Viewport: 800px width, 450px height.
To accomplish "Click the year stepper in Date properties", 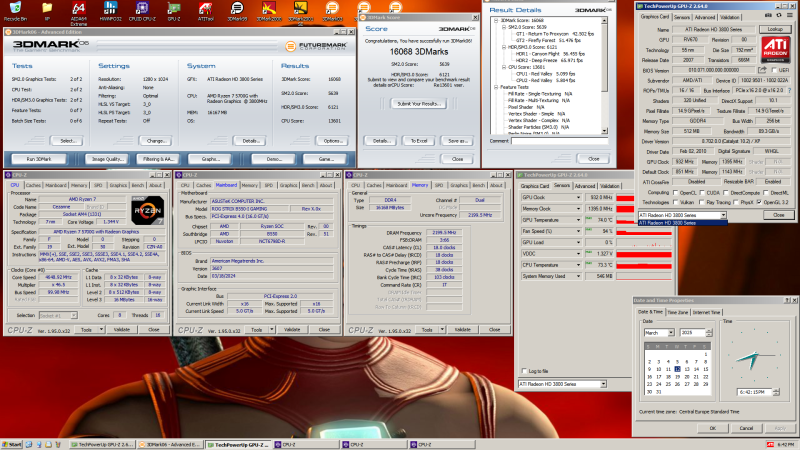I will click(709, 333).
